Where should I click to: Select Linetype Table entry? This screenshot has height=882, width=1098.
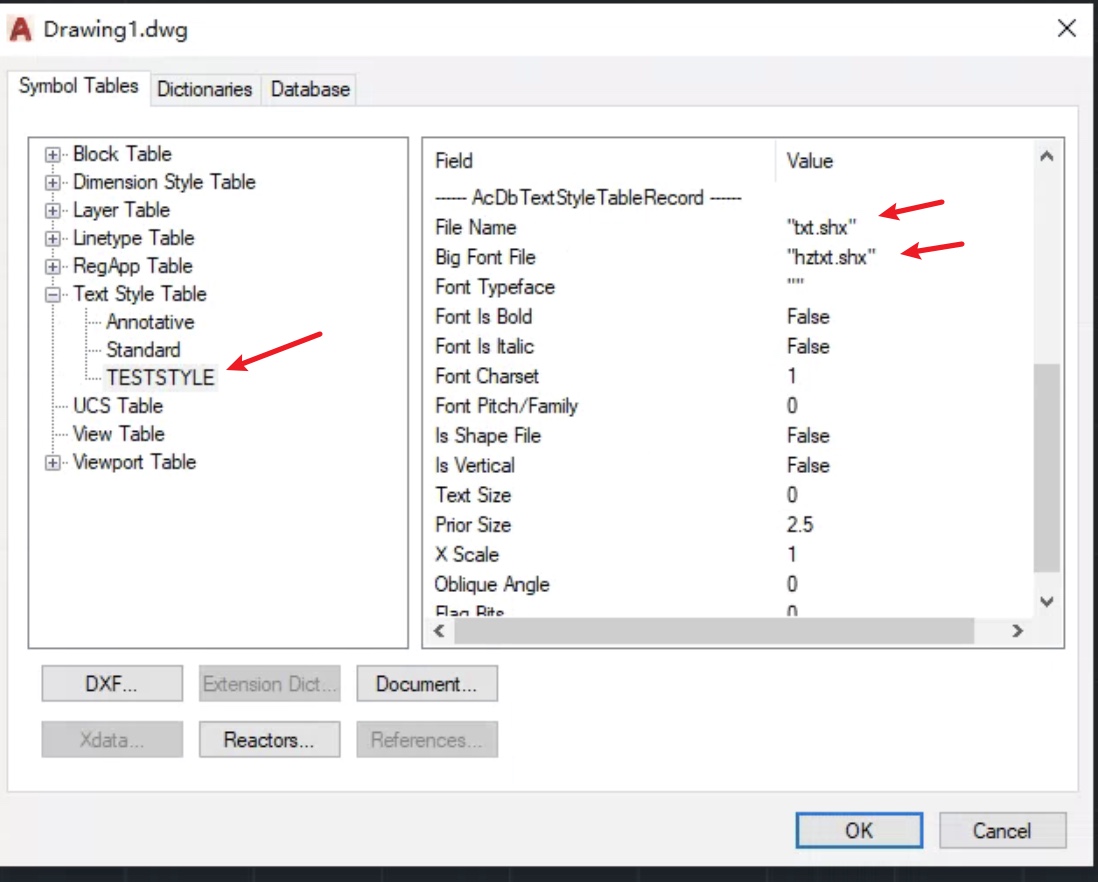pyautogui.click(x=133, y=238)
